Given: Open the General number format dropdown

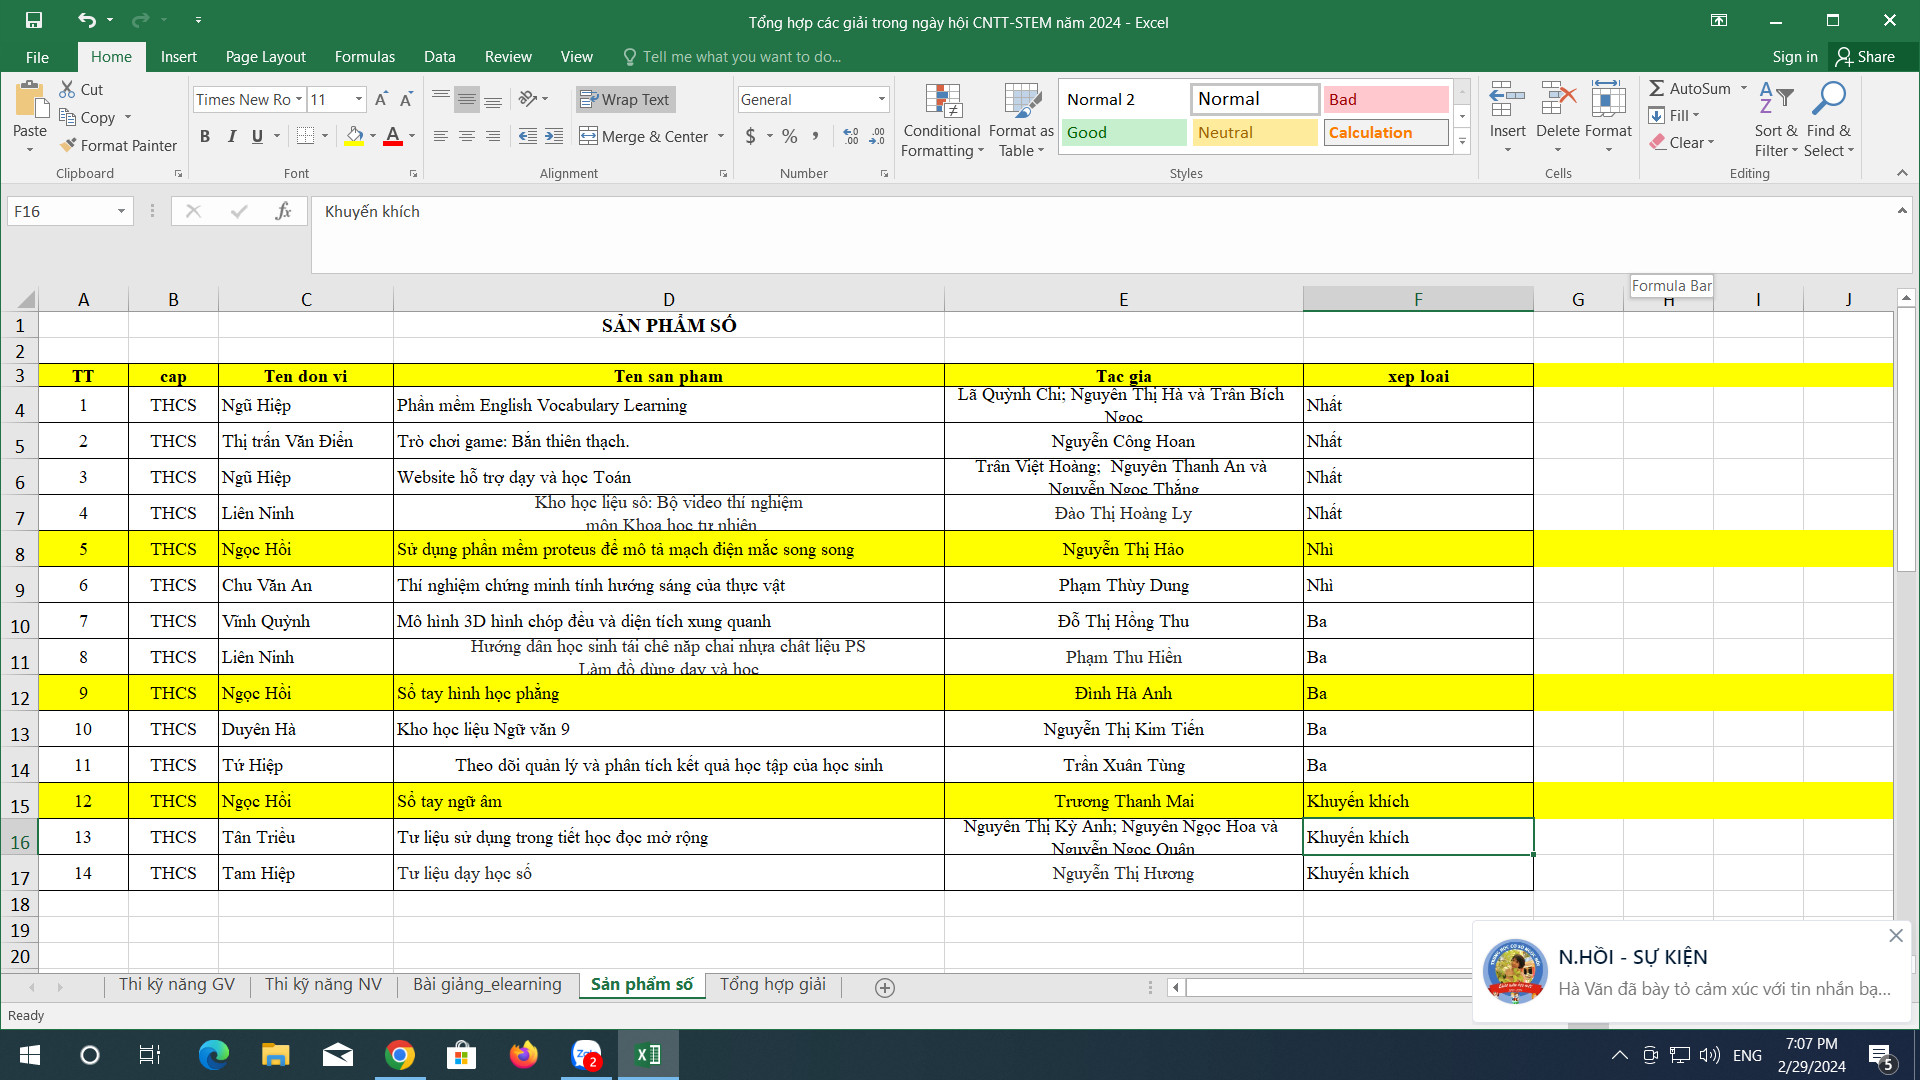Looking at the screenshot, I should 881,99.
